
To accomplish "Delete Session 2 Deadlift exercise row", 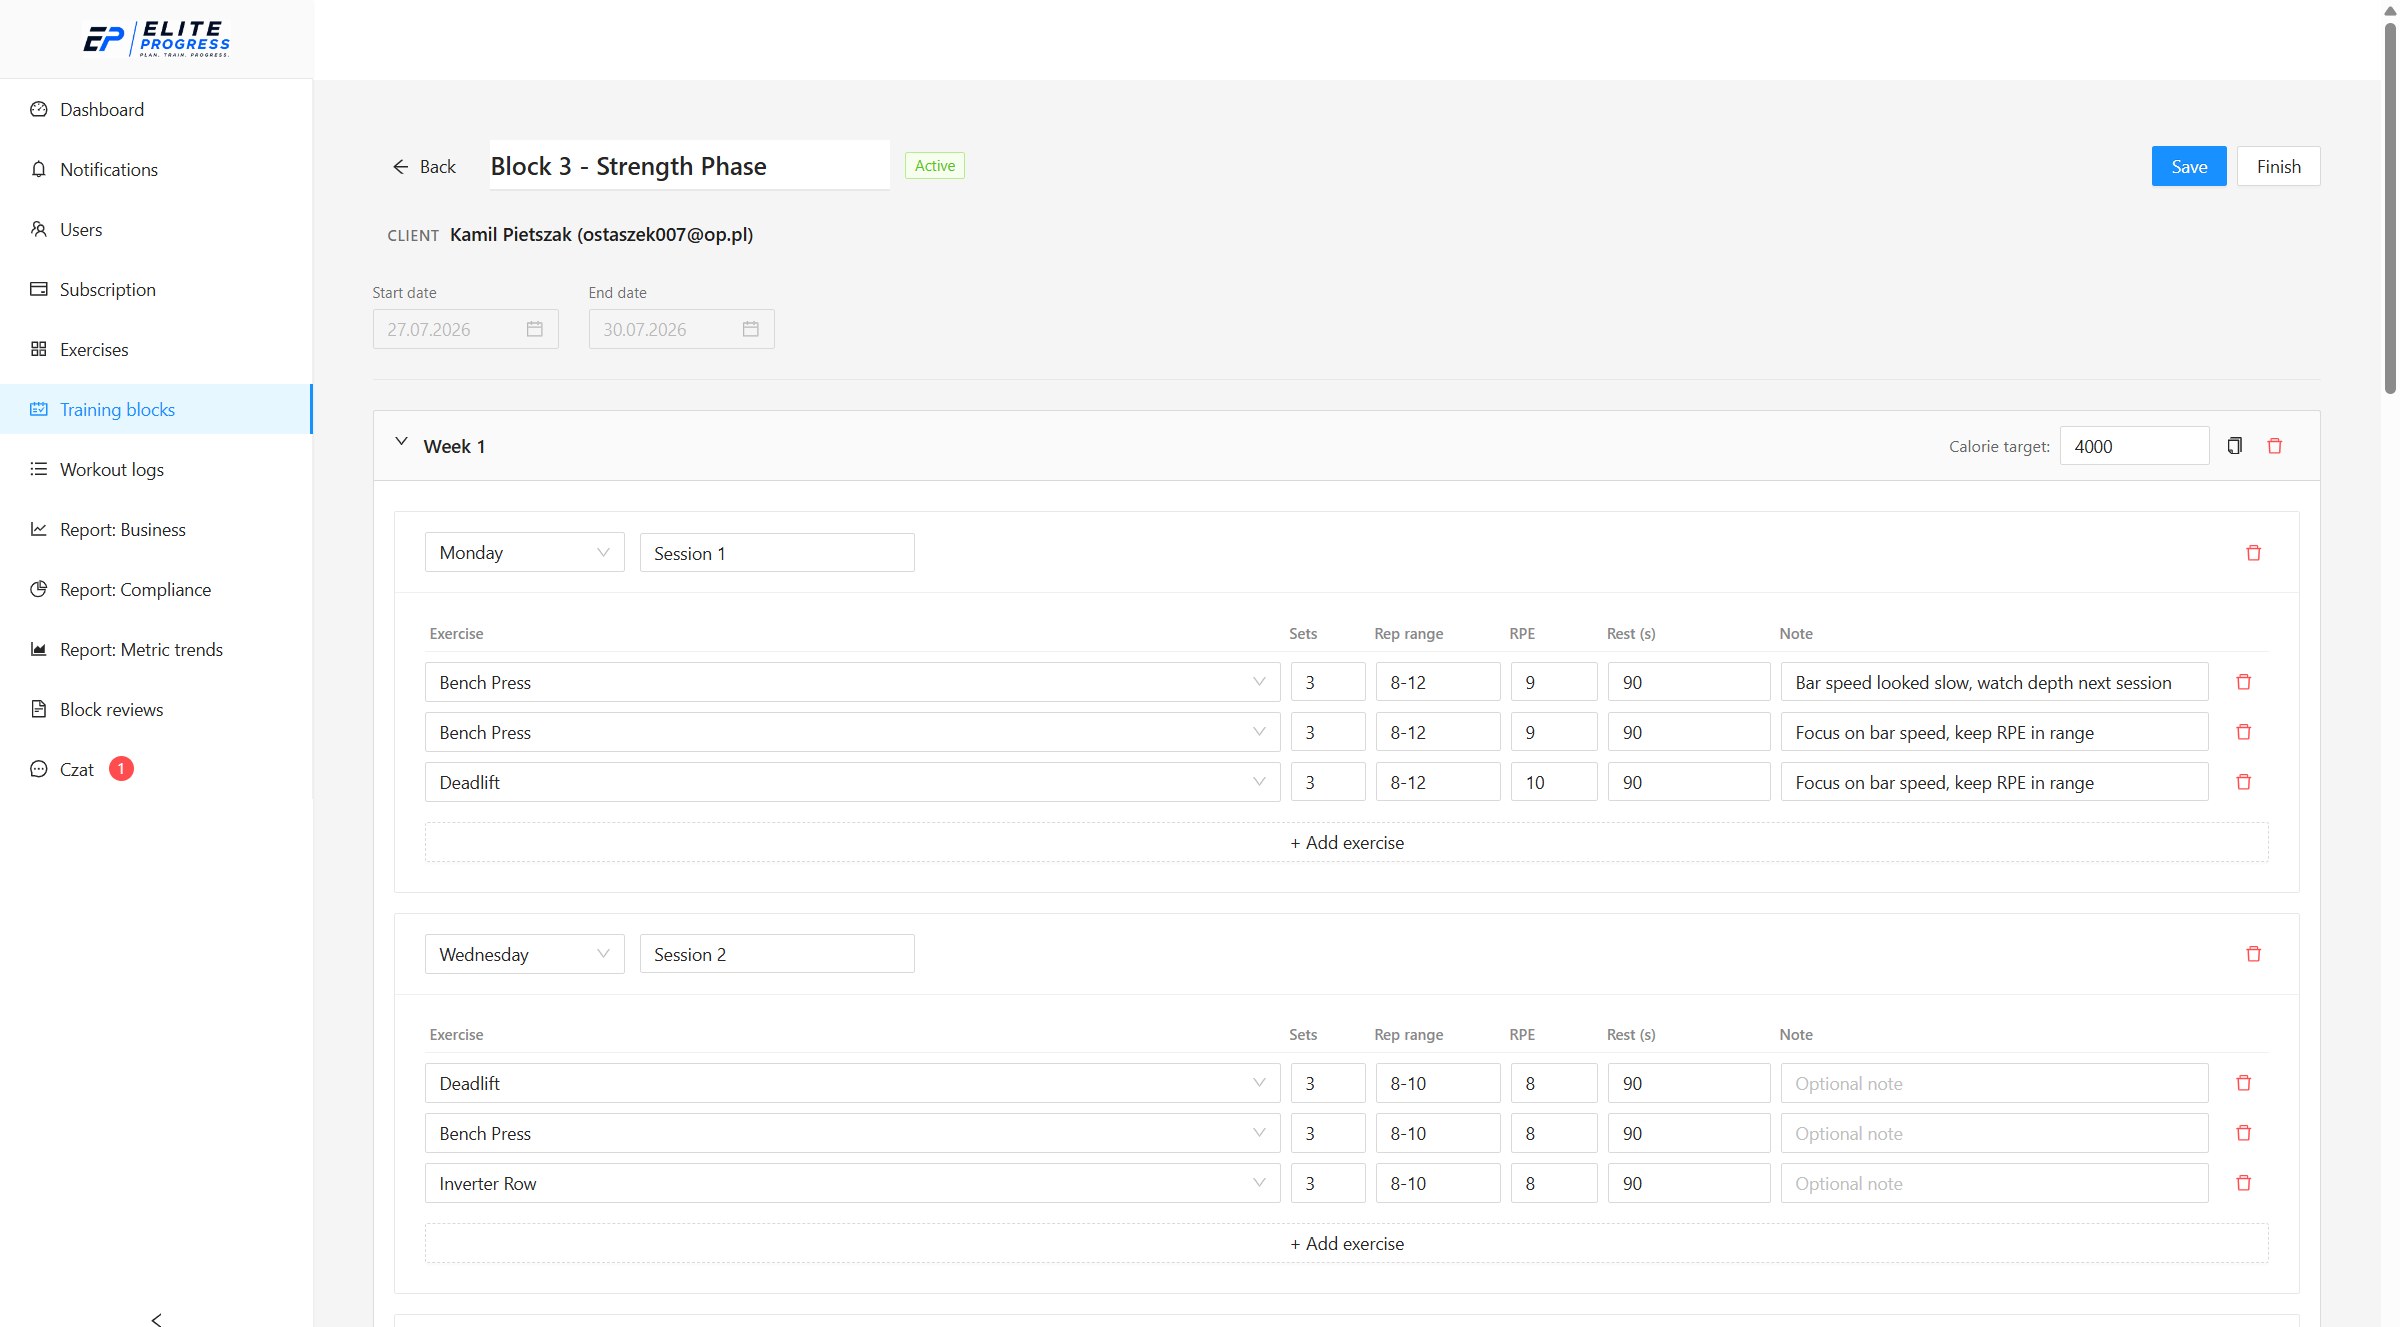I will (2243, 1083).
